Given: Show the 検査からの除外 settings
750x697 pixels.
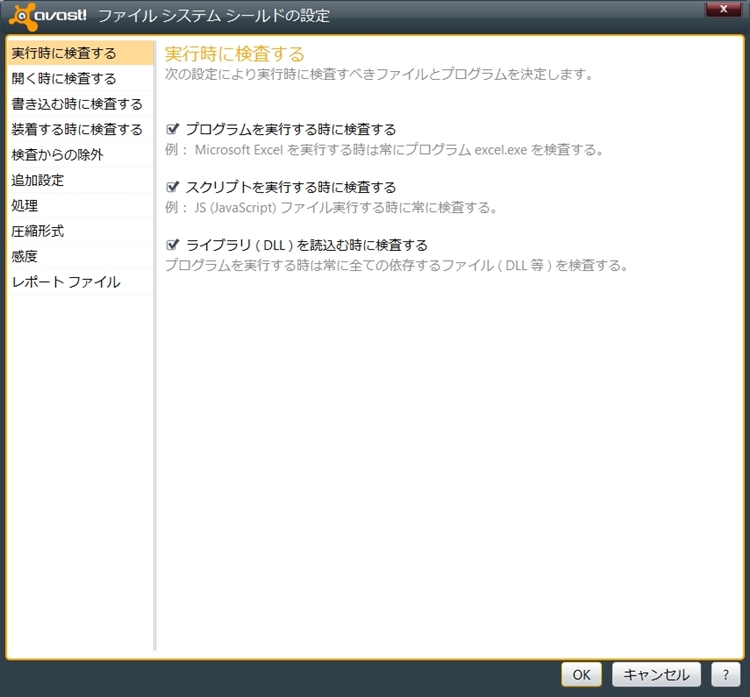Looking at the screenshot, I should coord(80,155).
